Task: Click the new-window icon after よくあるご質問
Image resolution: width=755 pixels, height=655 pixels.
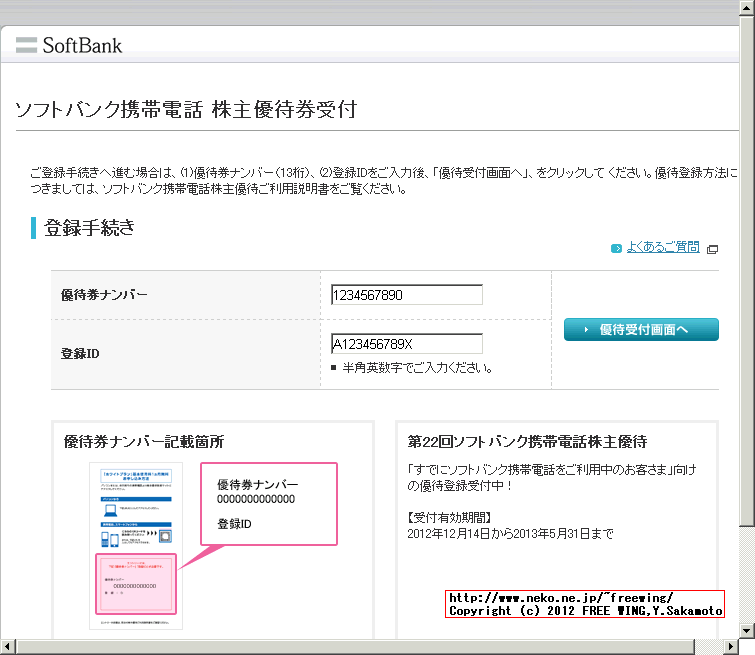Action: click(x=712, y=249)
